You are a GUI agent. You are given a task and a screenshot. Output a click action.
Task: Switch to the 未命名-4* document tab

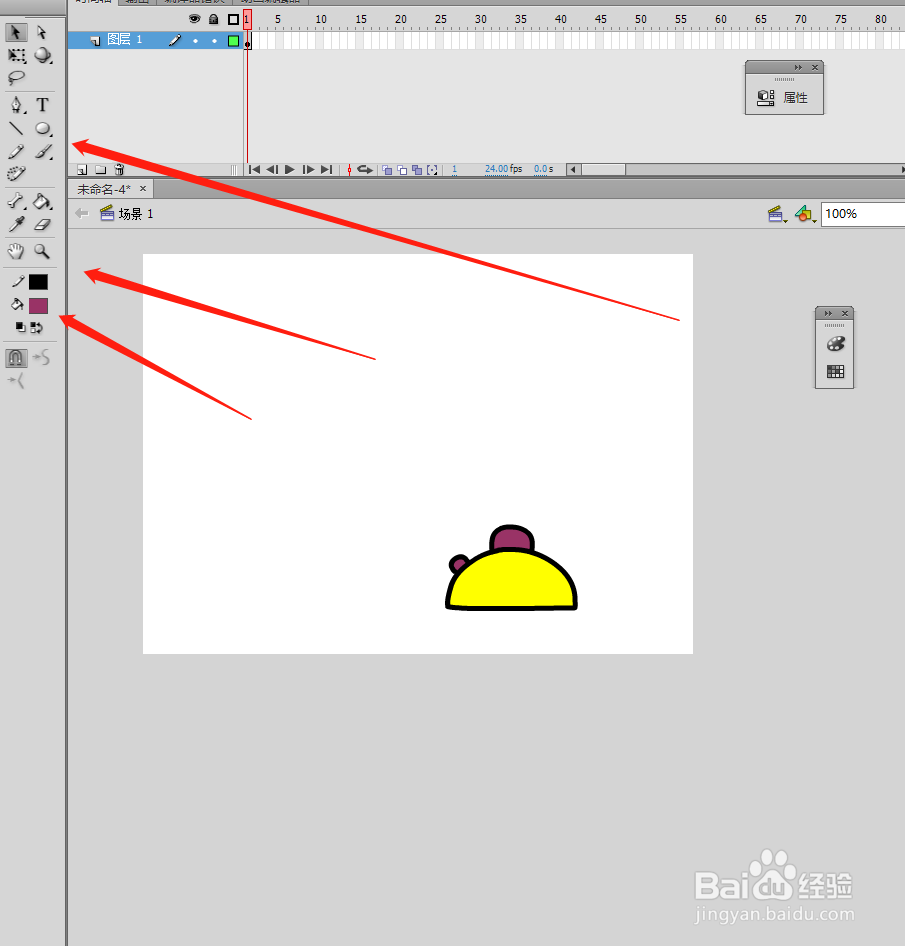click(104, 189)
